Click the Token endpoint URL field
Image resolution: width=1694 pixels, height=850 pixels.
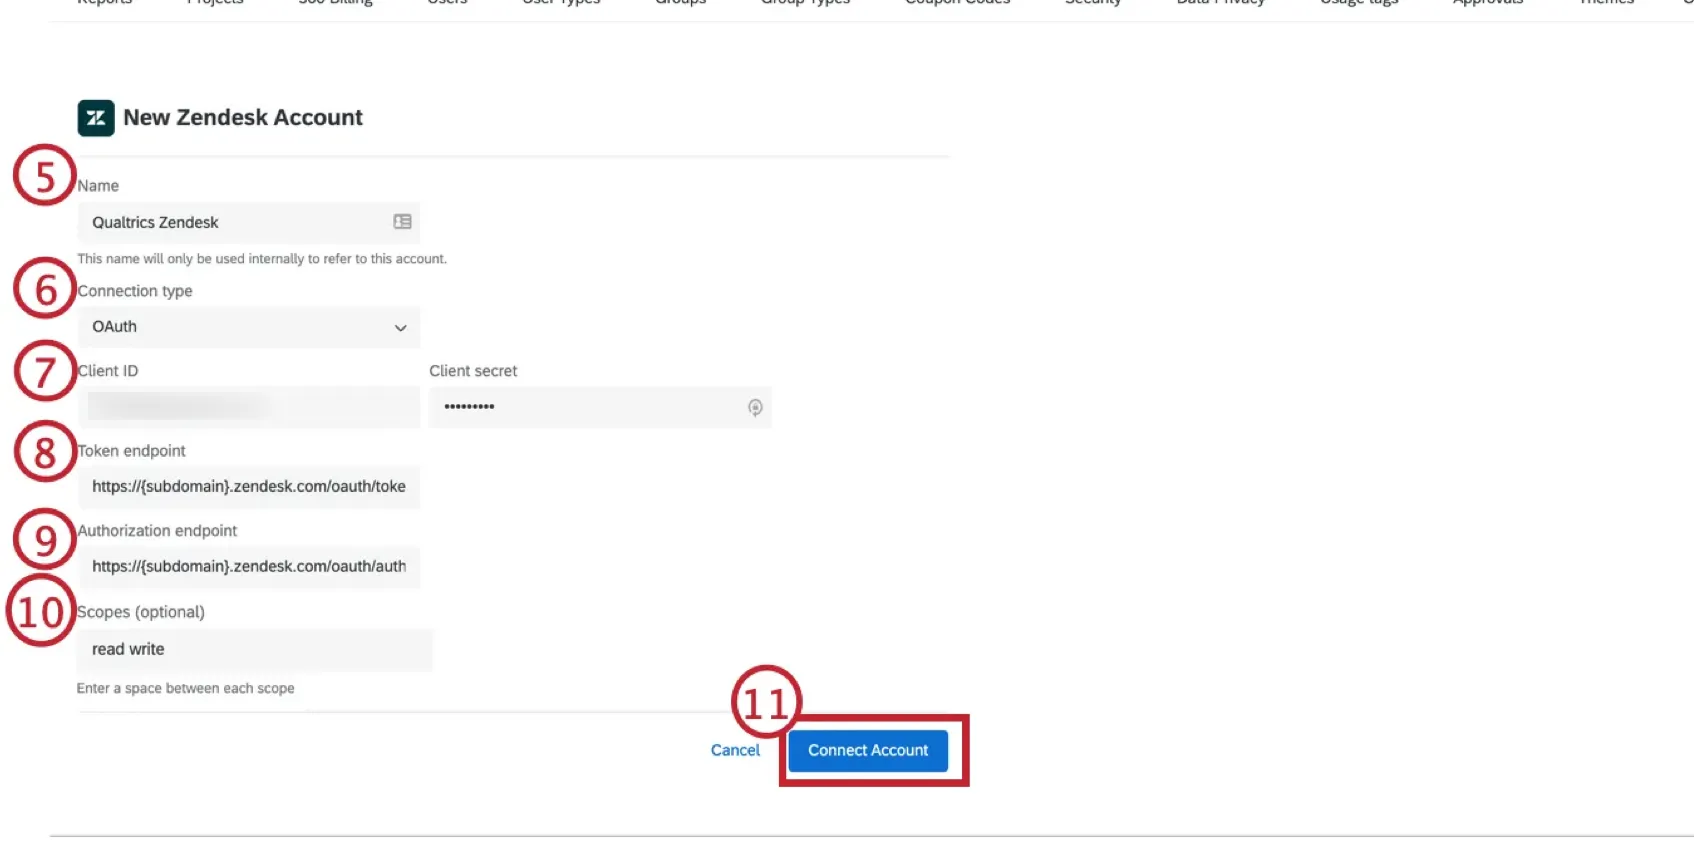click(x=249, y=487)
